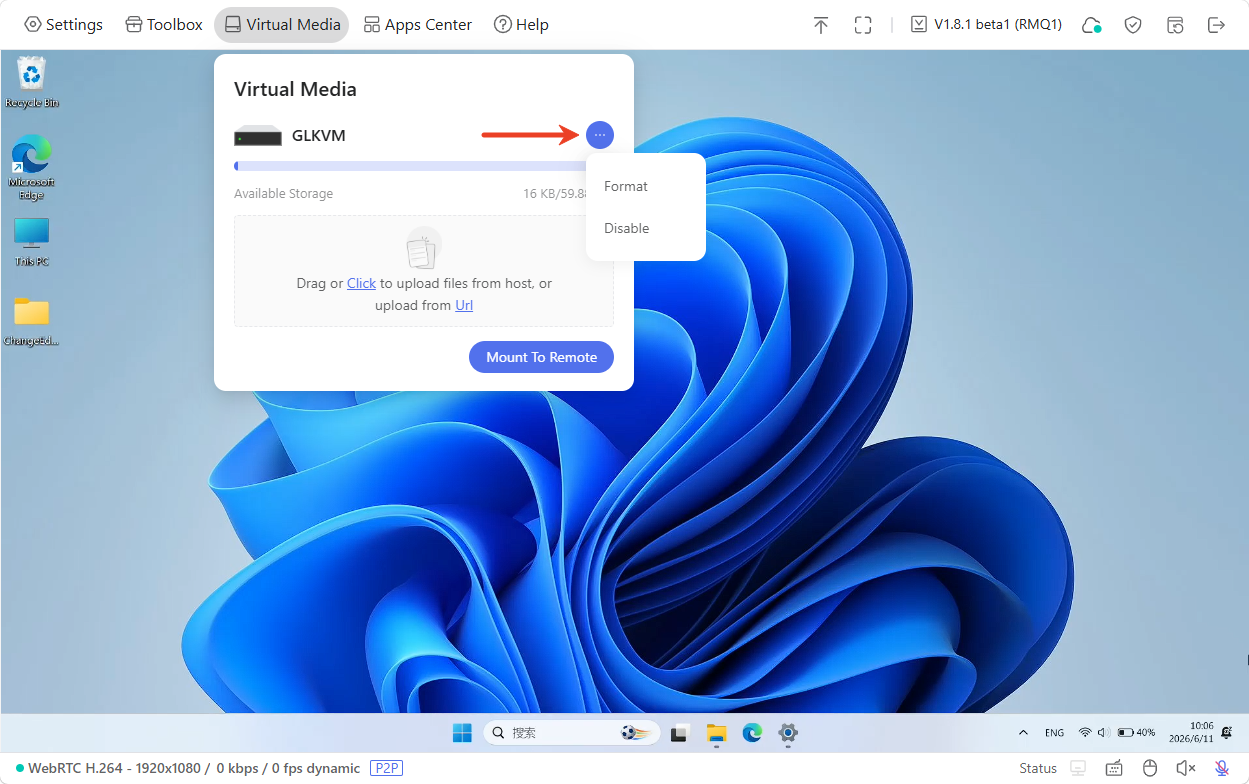The height and width of the screenshot is (784, 1249).
Task: Unmute audio via the speaker icon
Action: click(1186, 768)
